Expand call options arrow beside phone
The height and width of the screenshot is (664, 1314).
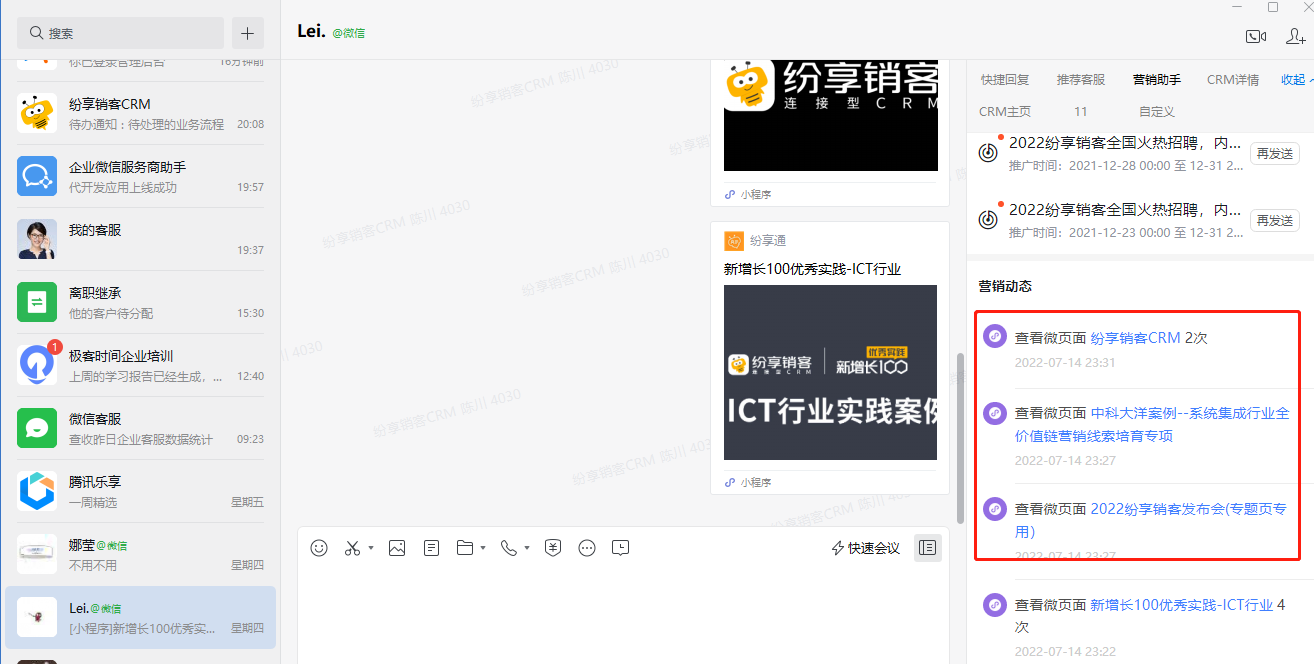point(527,548)
